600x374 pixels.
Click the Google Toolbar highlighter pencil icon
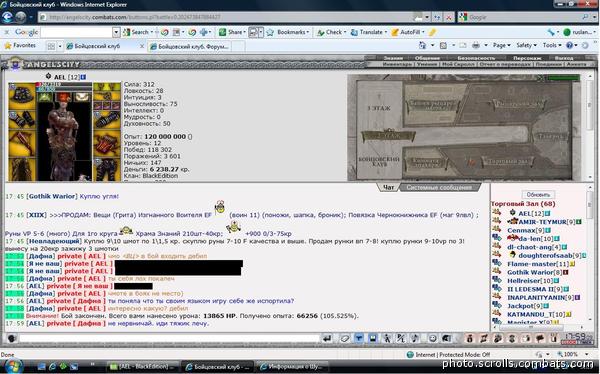point(432,33)
